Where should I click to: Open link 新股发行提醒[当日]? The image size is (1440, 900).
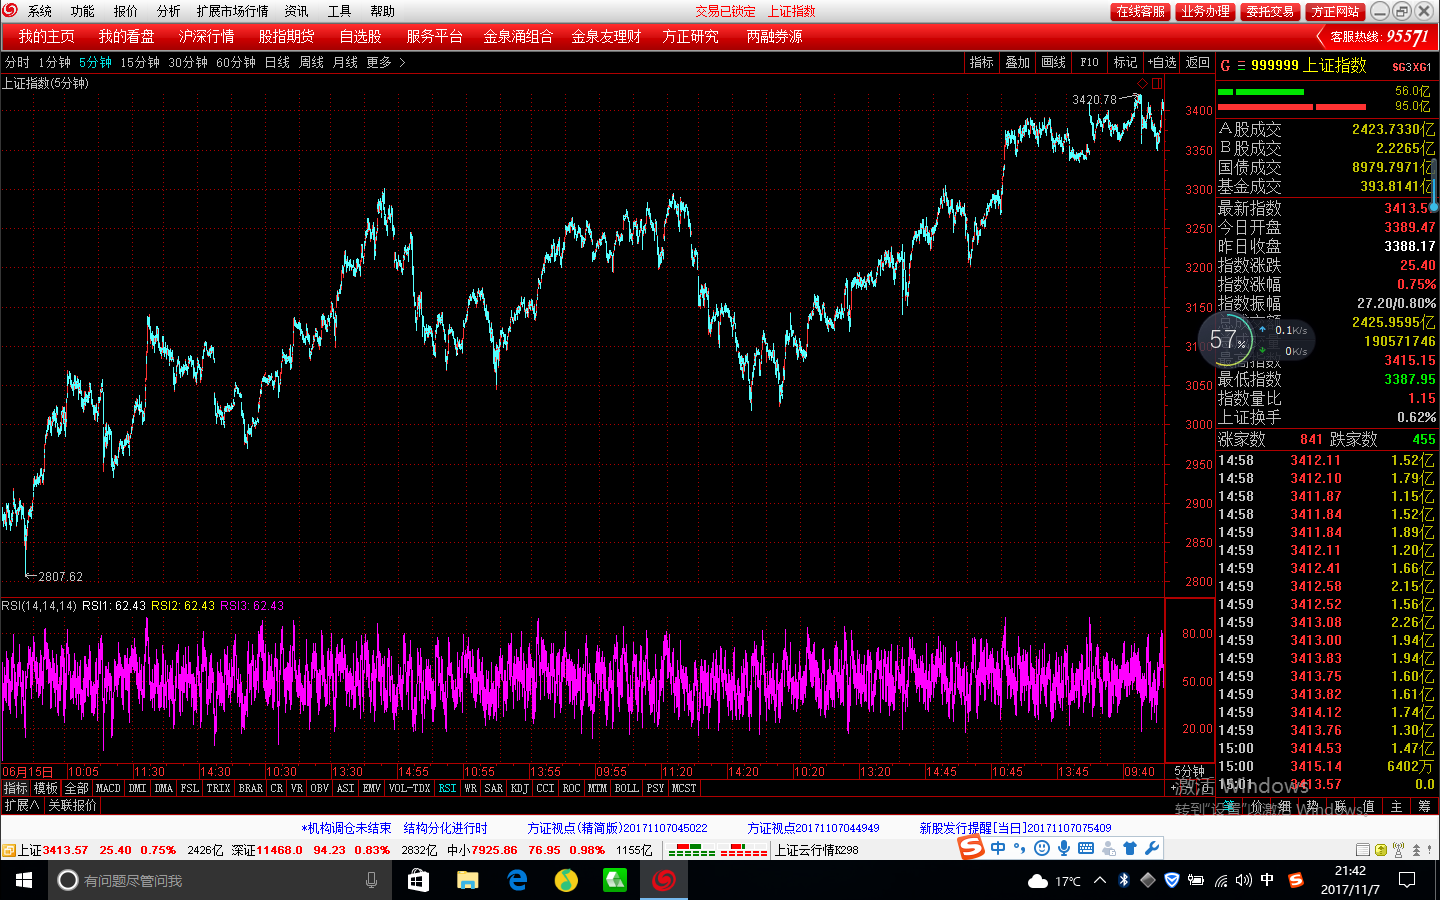pyautogui.click(x=1015, y=828)
